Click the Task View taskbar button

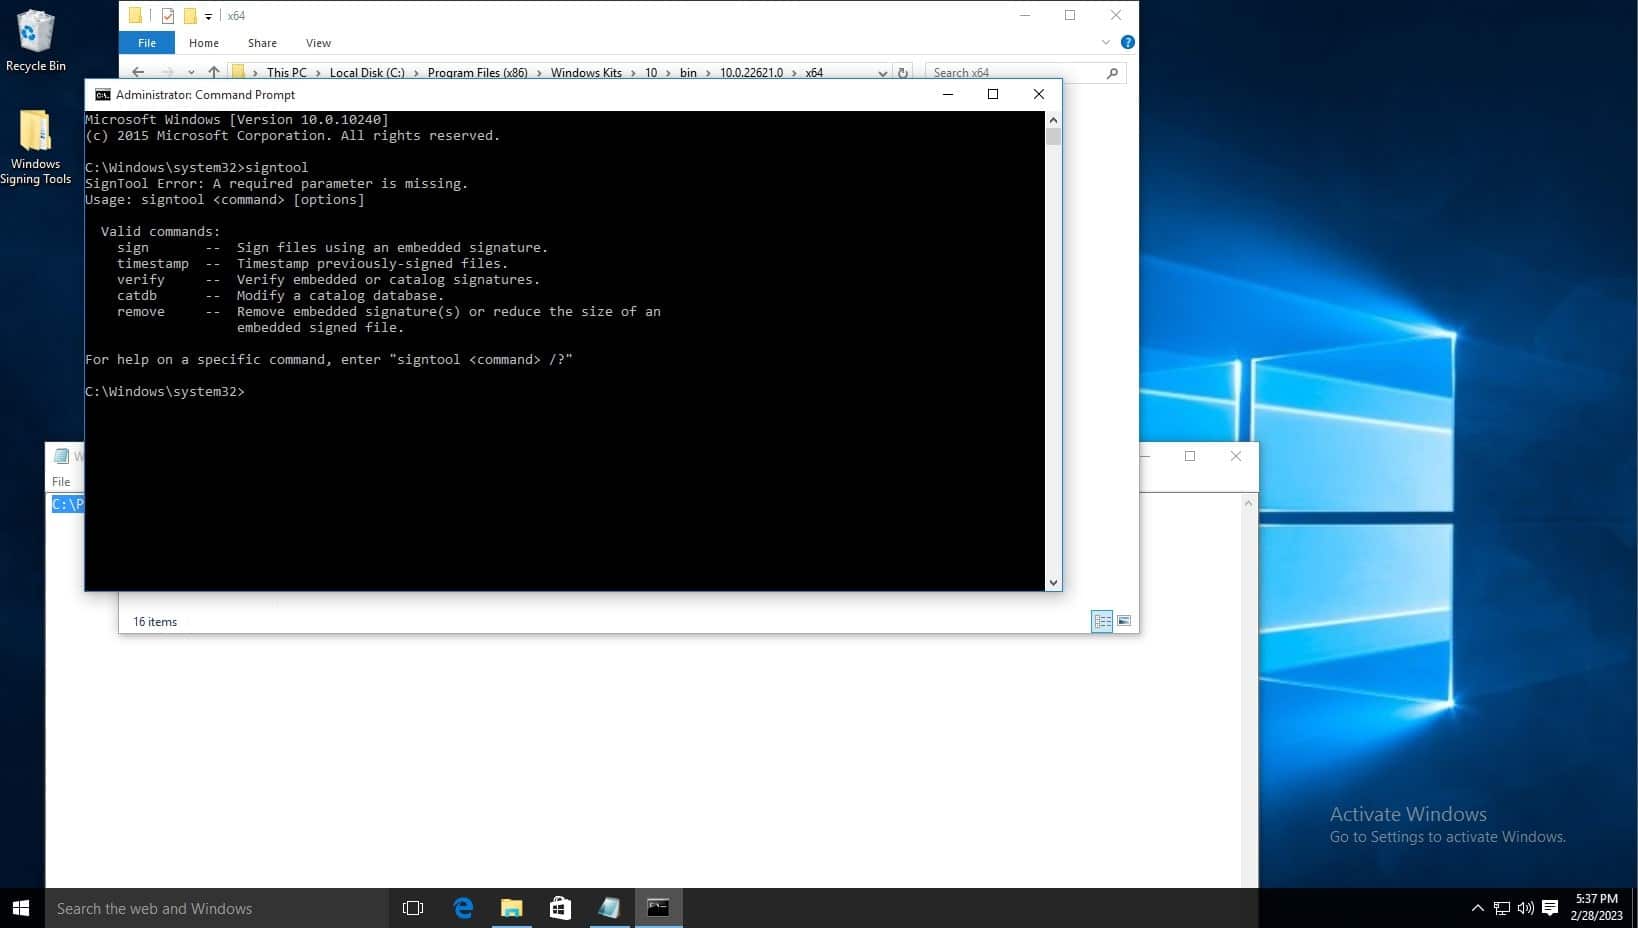coord(413,908)
